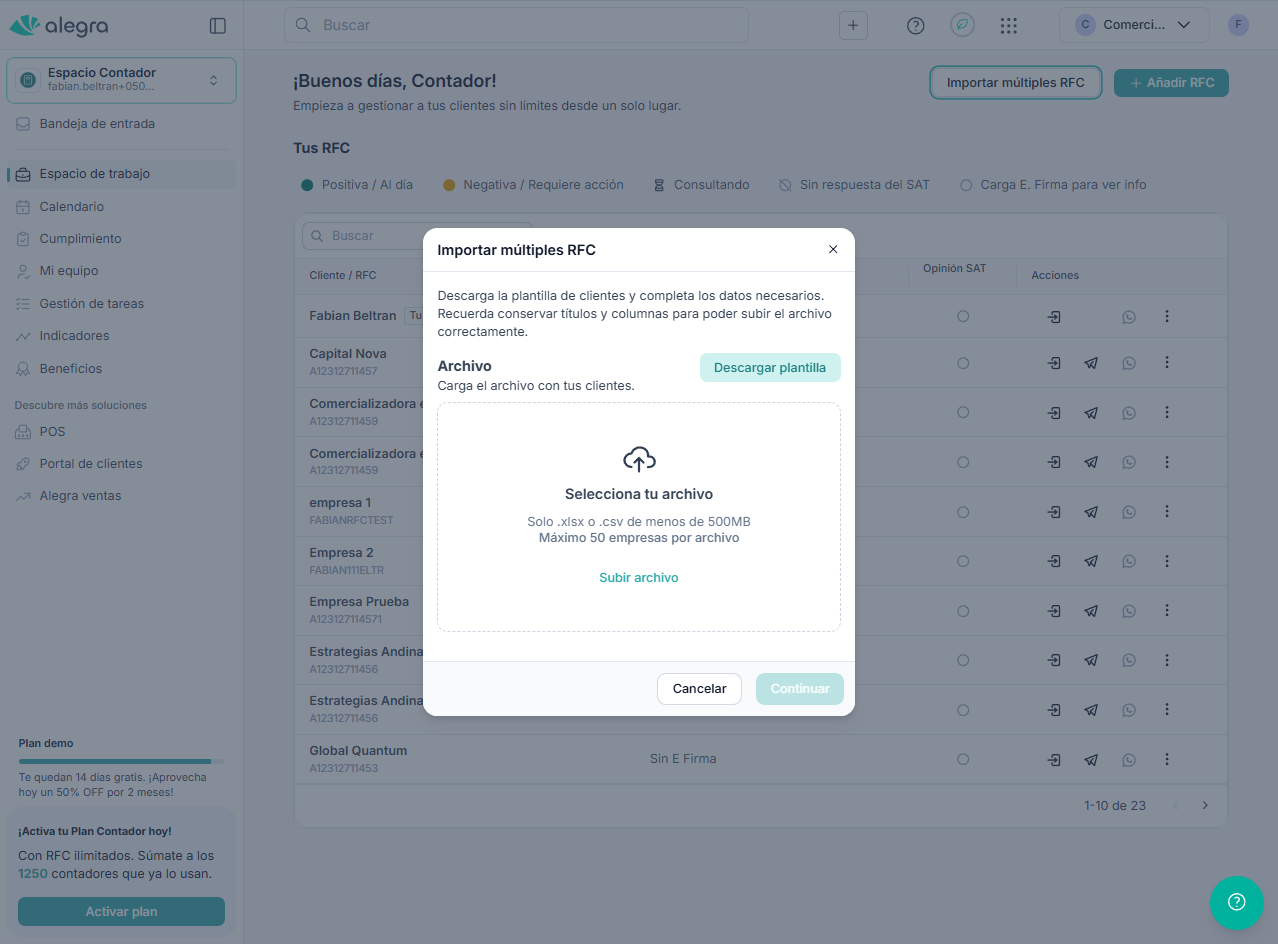
Task: Open the floating help chat button
Action: pyautogui.click(x=1236, y=903)
